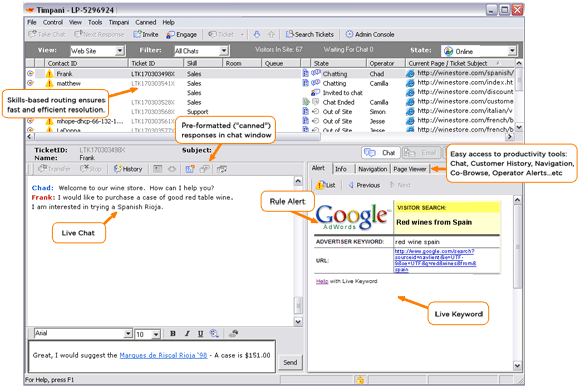Sort by Contact ID column header
This screenshot has height=387, width=580.
pos(86,63)
